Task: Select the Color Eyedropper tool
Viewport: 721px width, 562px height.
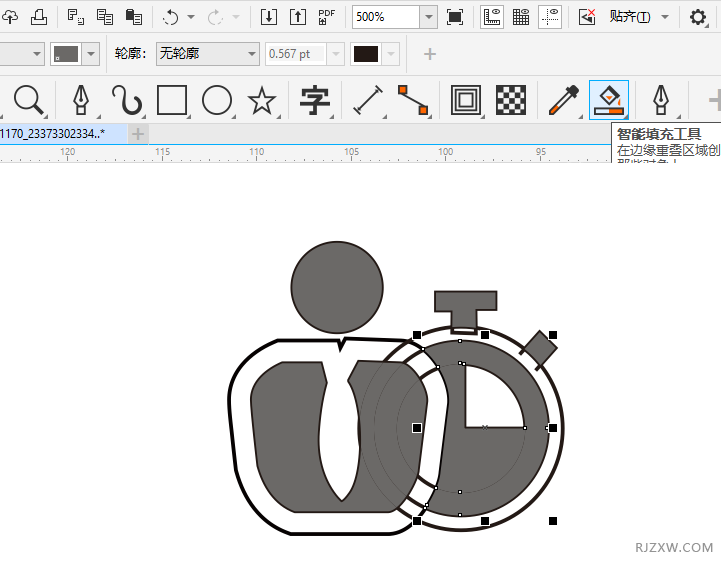Action: pos(564,100)
